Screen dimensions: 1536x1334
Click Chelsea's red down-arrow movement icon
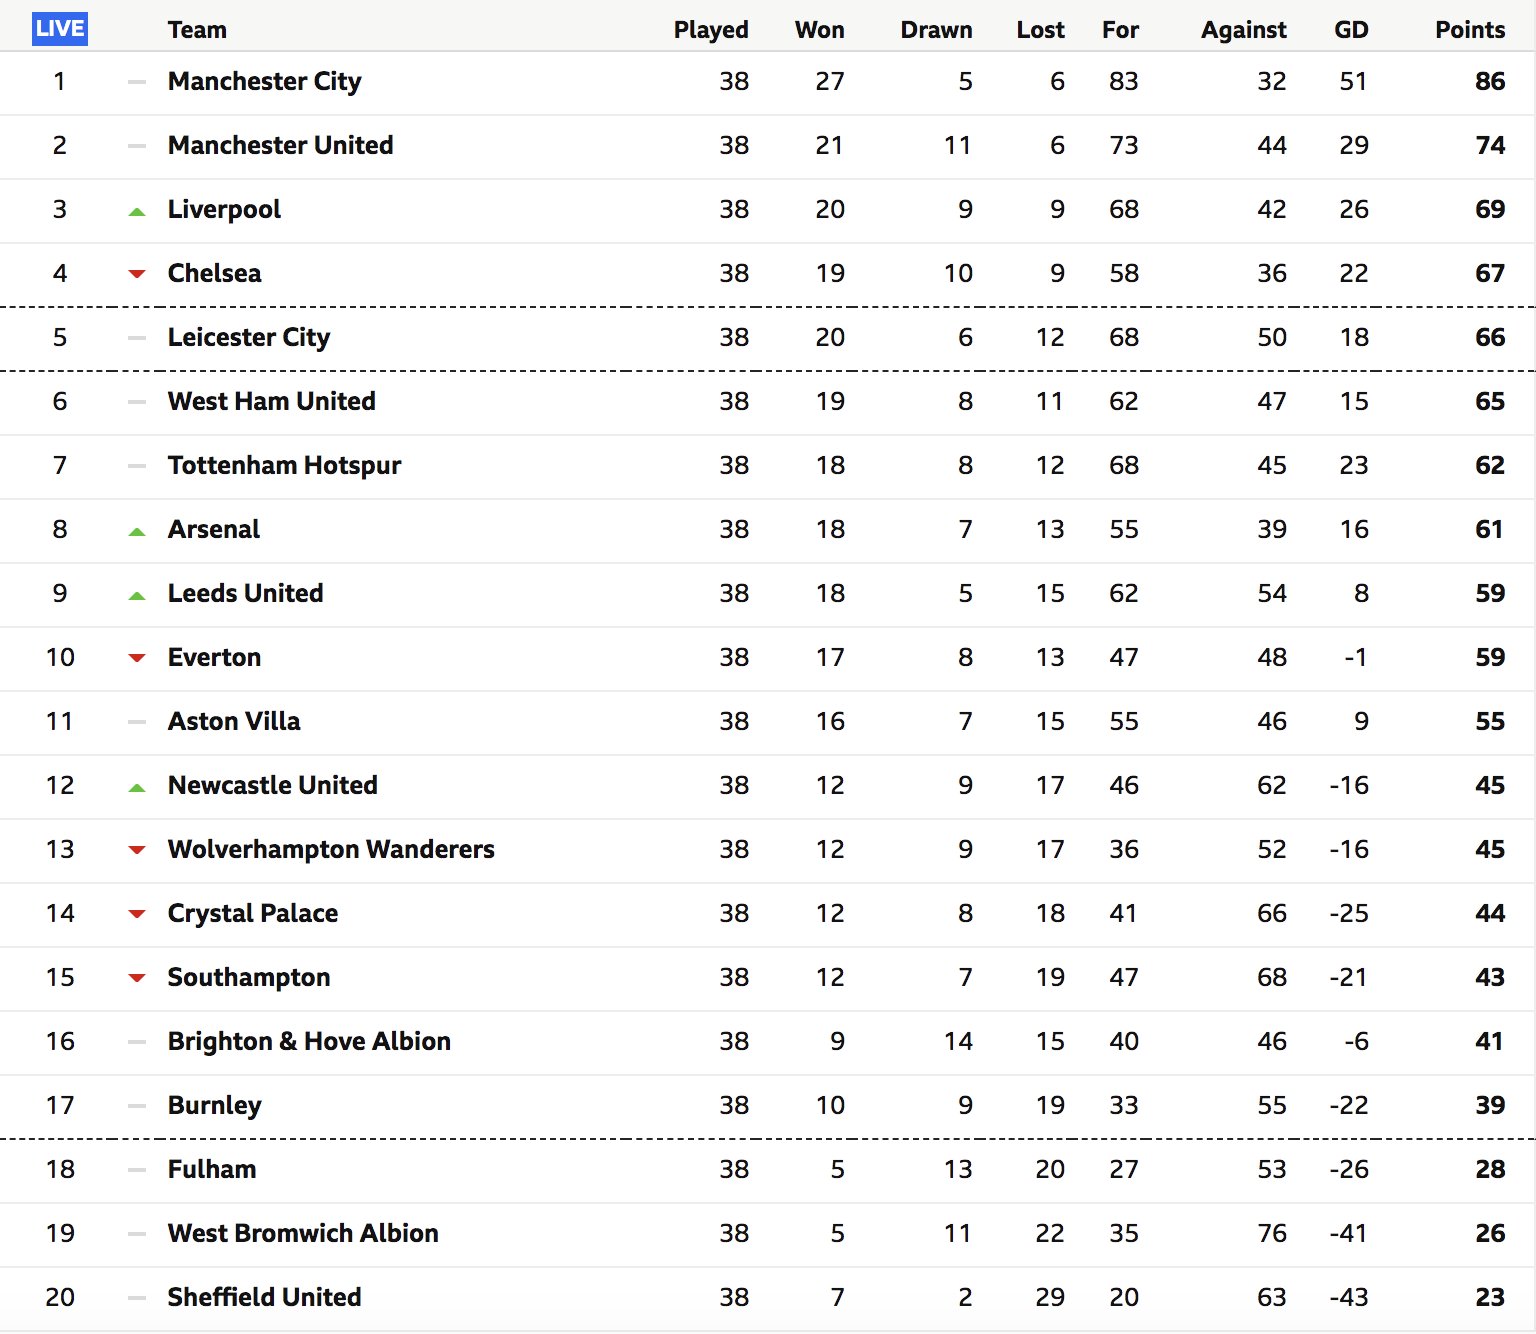tap(137, 274)
